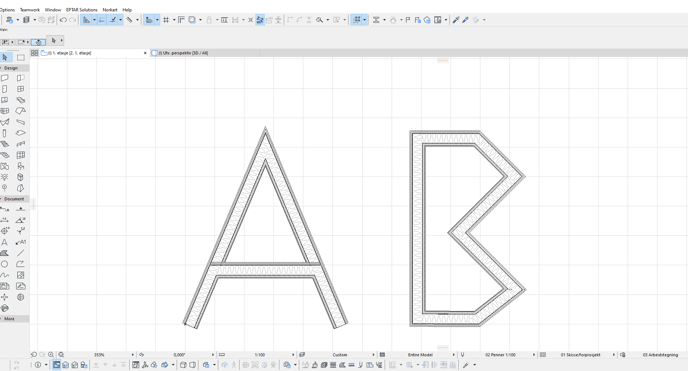The image size is (688, 371).
Task: Select the Marquee tool in the toolbox
Action: pos(21,57)
